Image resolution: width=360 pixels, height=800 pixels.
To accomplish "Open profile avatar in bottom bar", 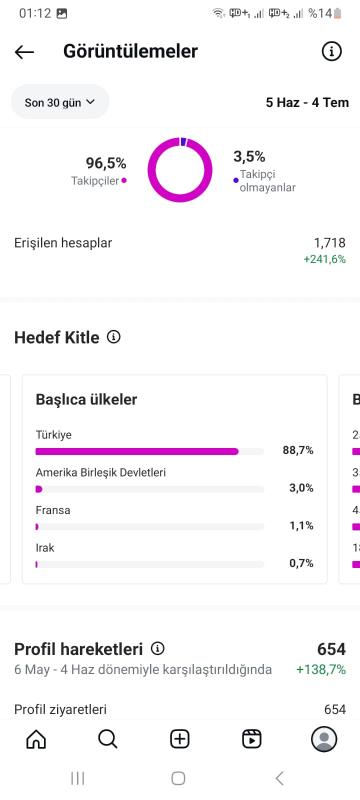I will point(324,738).
